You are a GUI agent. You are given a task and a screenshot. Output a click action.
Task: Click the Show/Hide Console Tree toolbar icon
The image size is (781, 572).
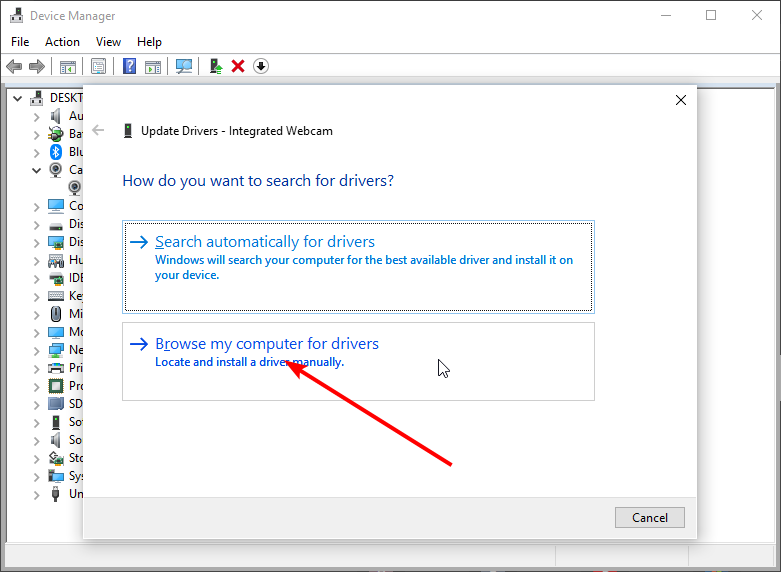68,66
